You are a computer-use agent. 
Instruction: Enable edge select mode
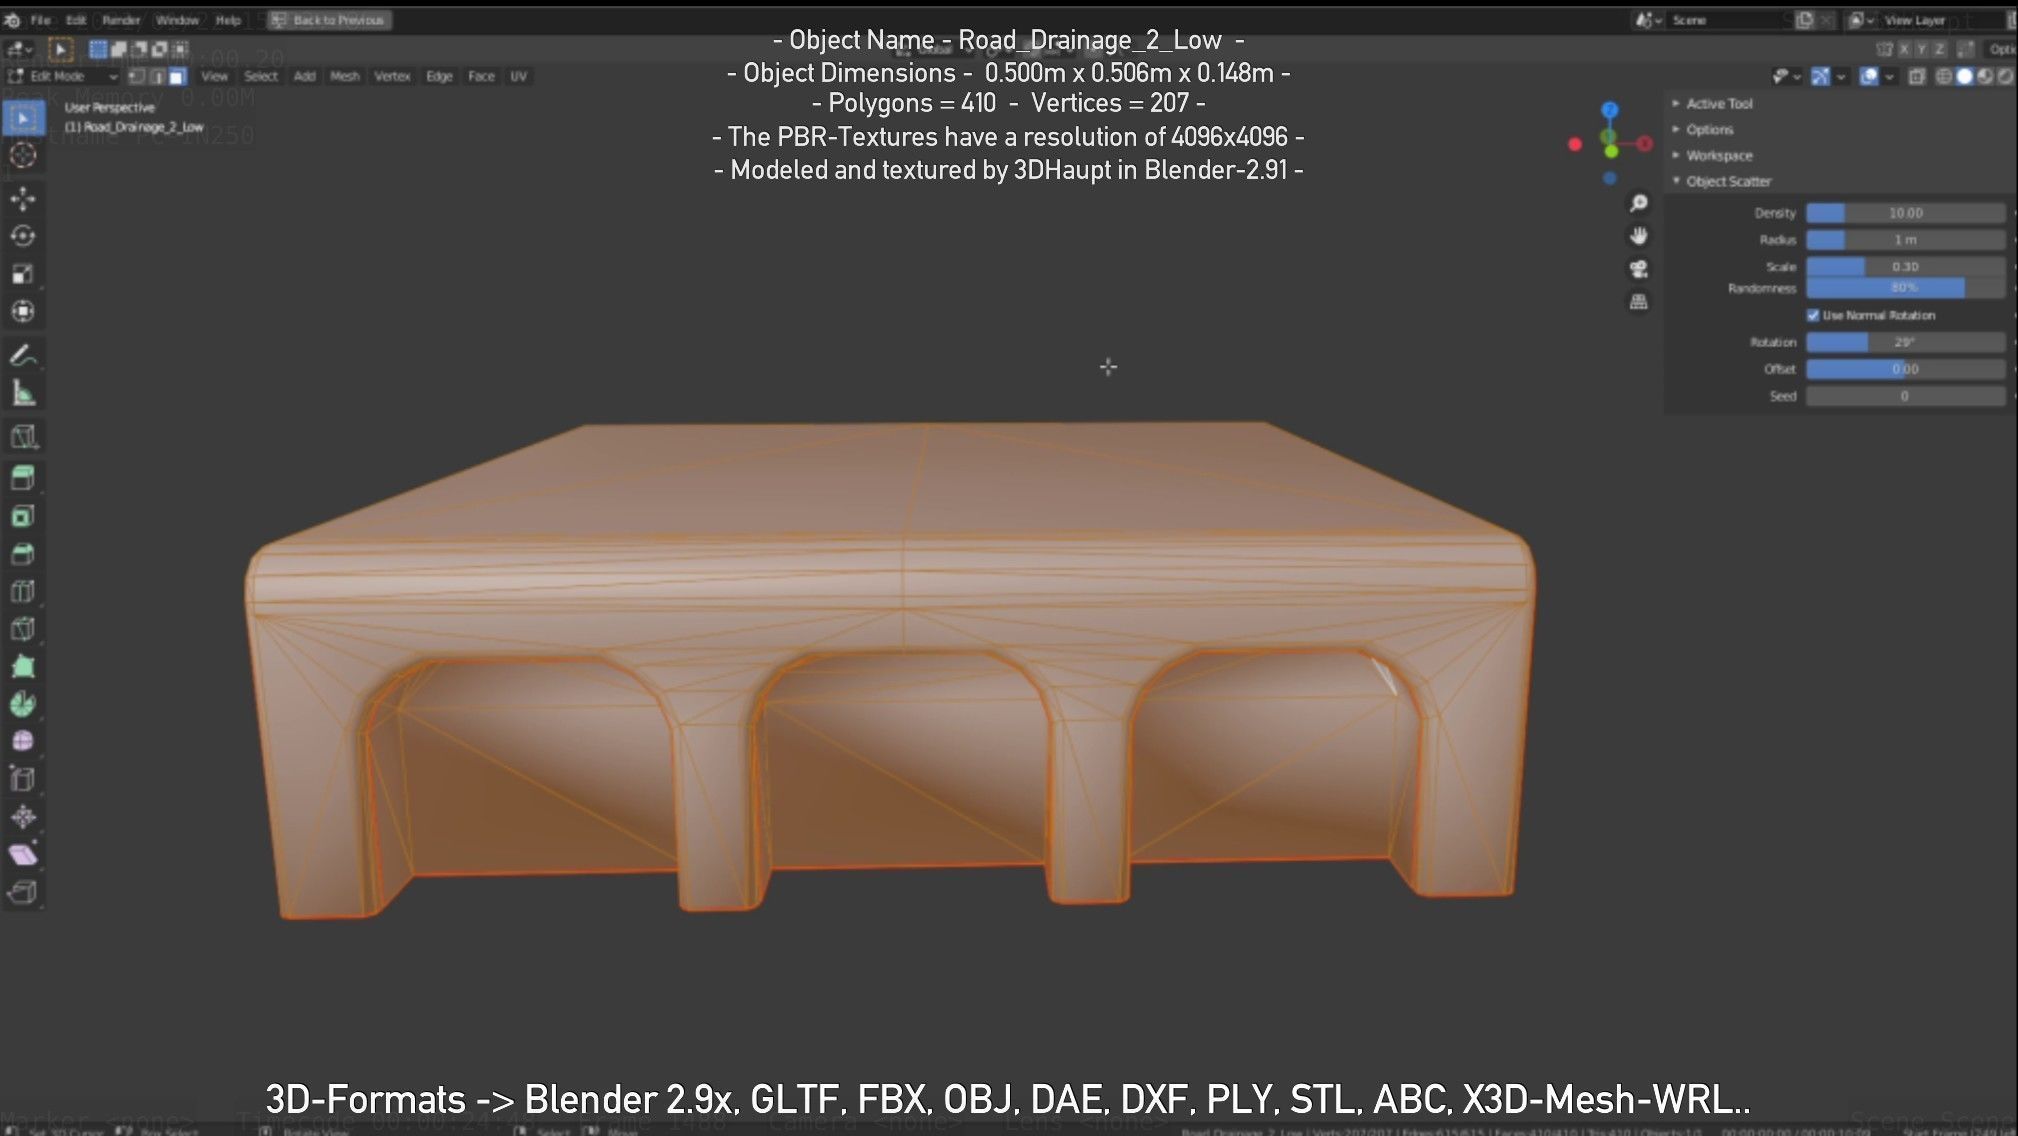pyautogui.click(x=157, y=76)
